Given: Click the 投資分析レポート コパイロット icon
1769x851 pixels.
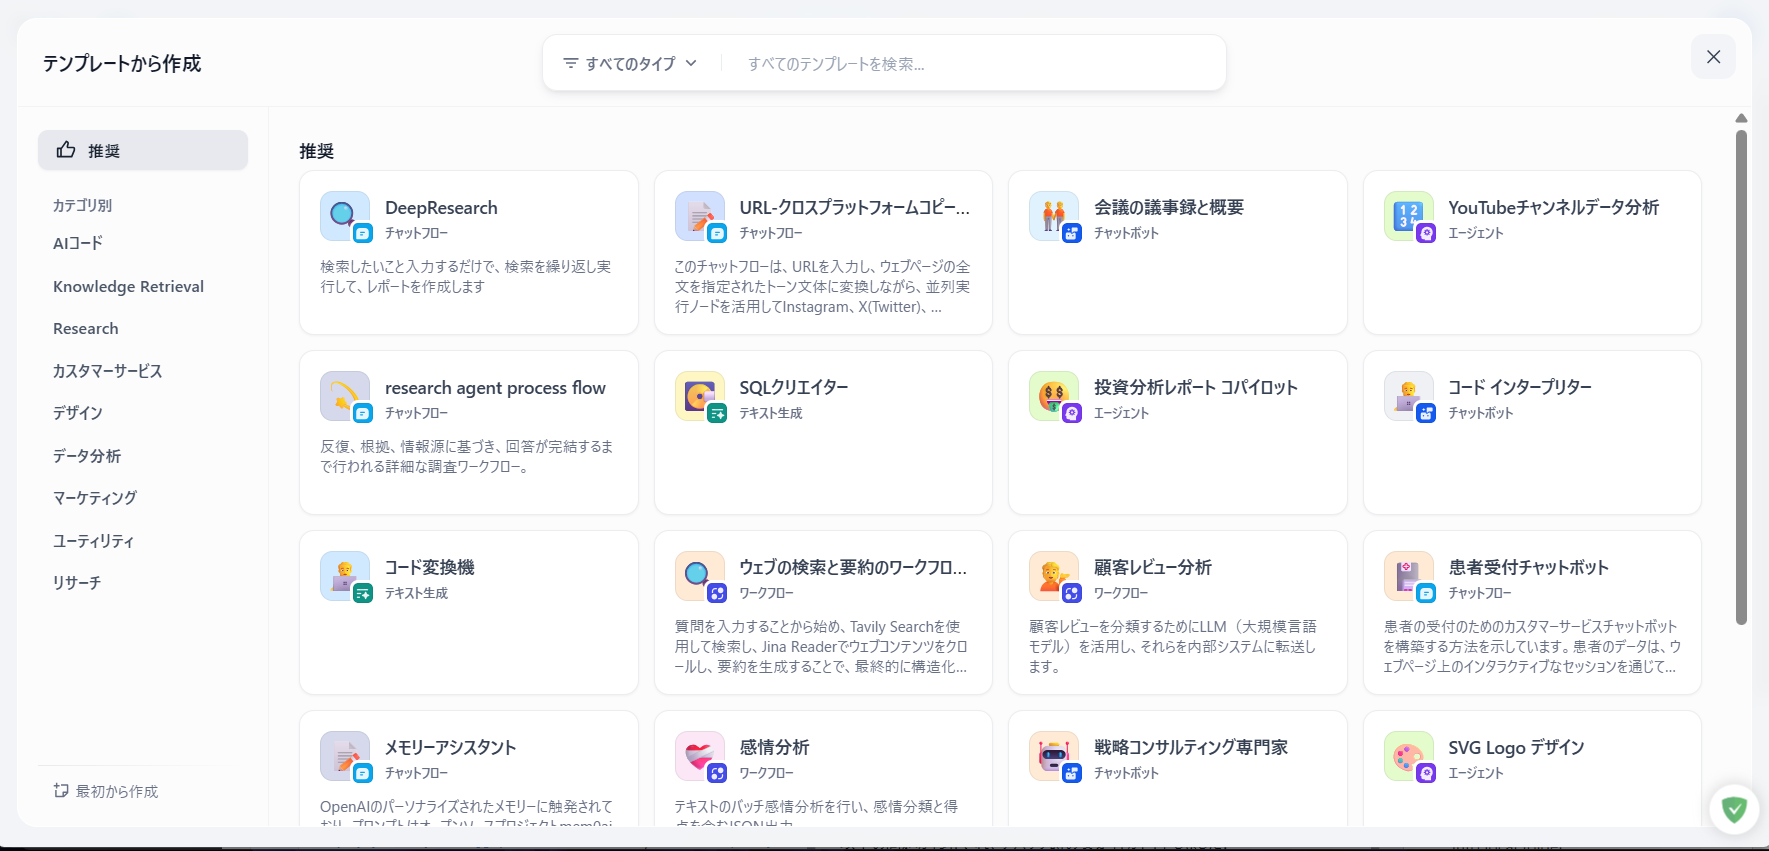Looking at the screenshot, I should click(1053, 396).
